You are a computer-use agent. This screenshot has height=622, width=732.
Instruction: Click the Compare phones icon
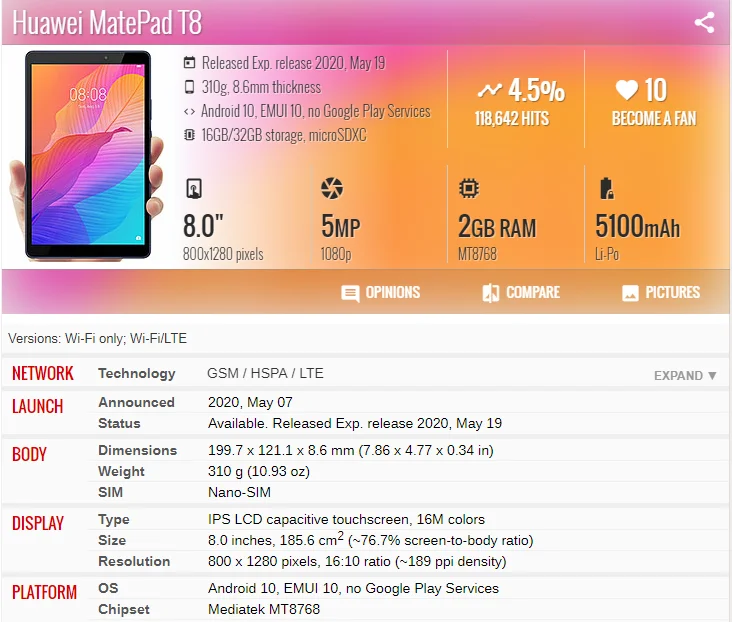[491, 293]
